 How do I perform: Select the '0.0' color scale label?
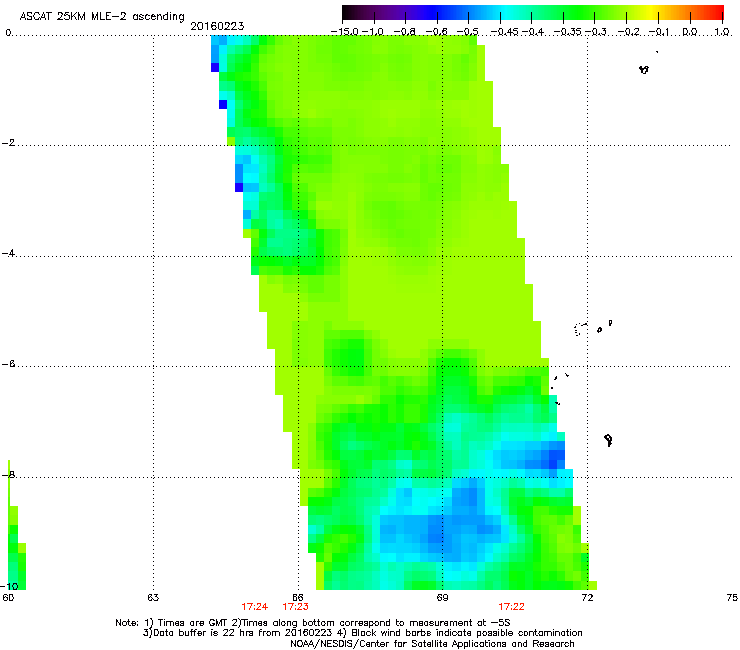click(x=690, y=32)
